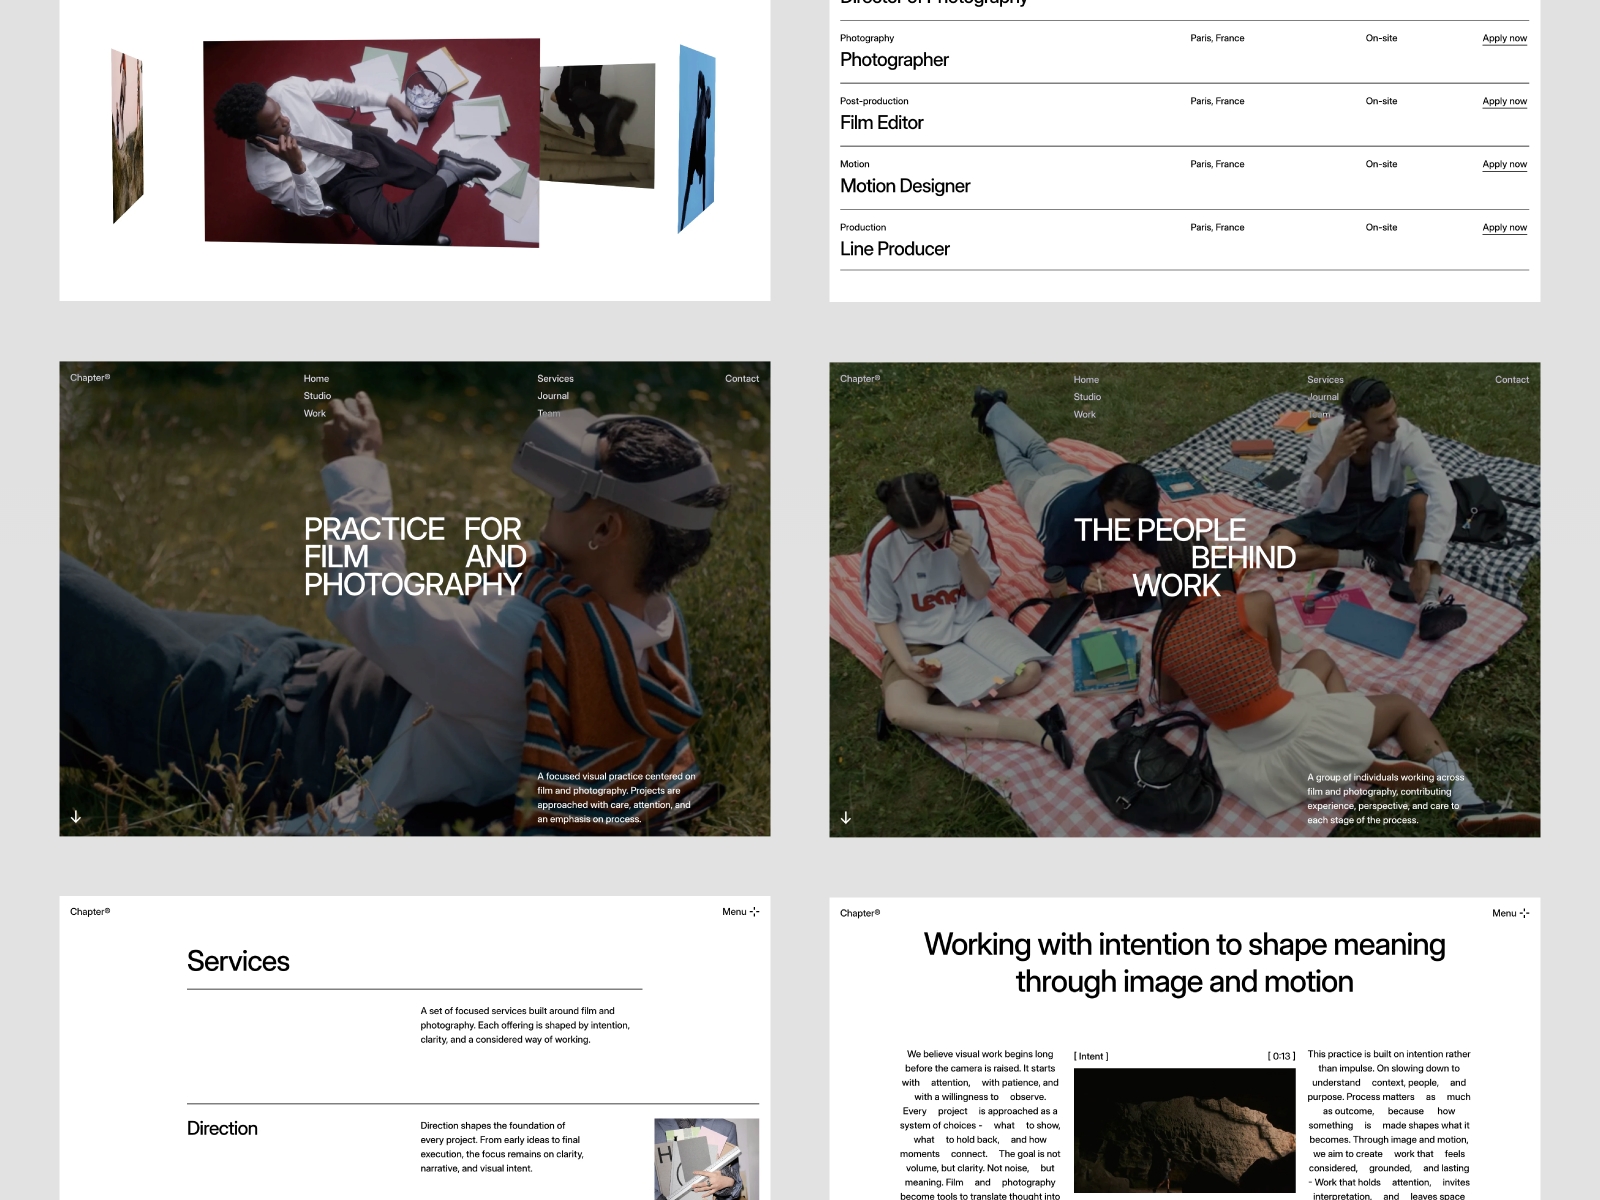This screenshot has height=1200, width=1600.
Task: Select the Contact link in the navigation
Action: (x=743, y=378)
